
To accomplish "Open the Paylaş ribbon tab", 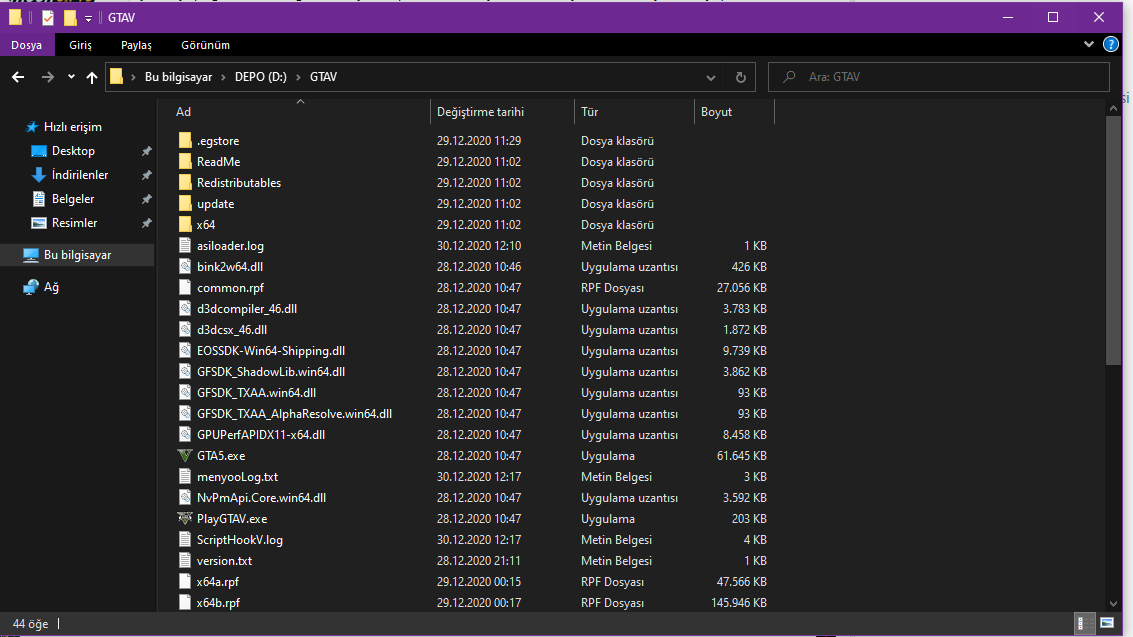I will [x=136, y=45].
